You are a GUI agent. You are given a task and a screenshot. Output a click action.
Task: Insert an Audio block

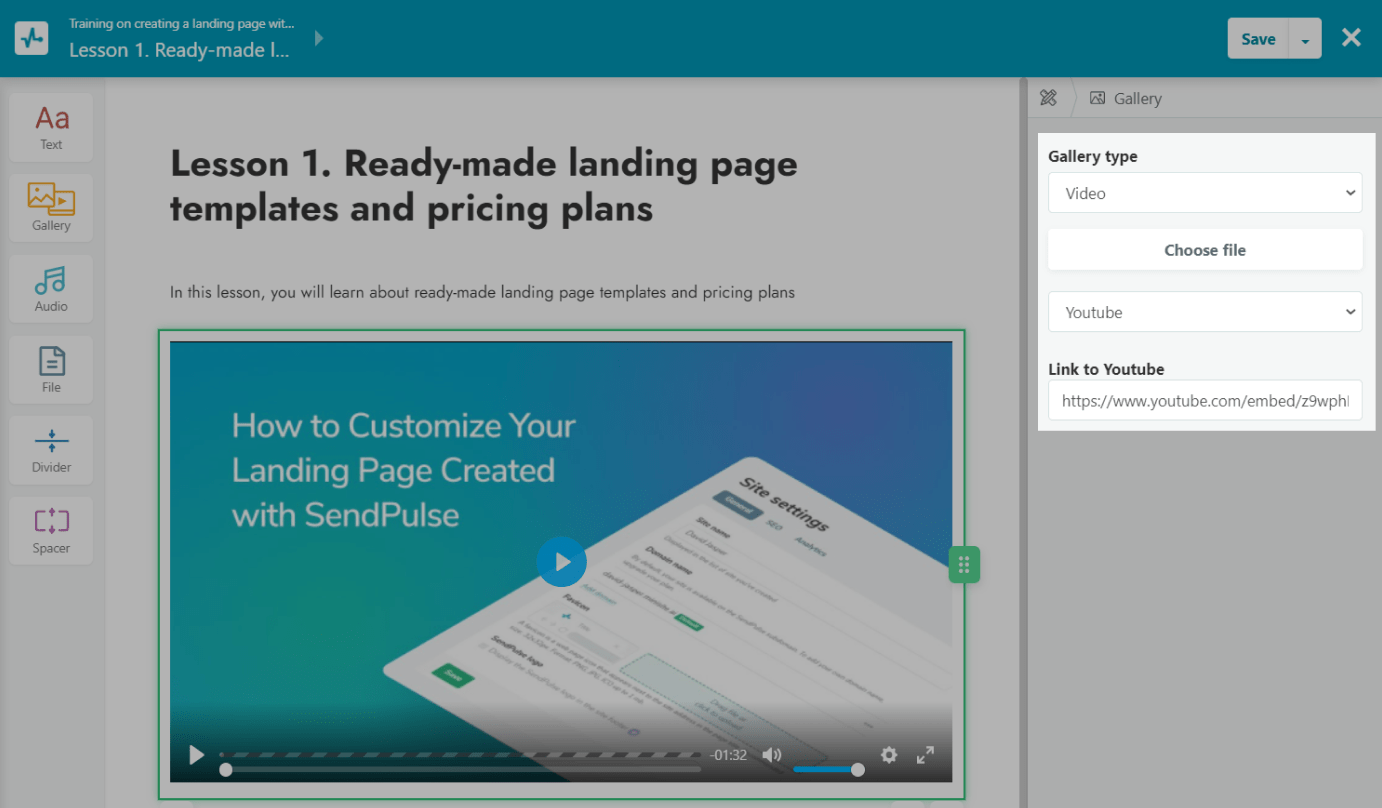[51, 289]
